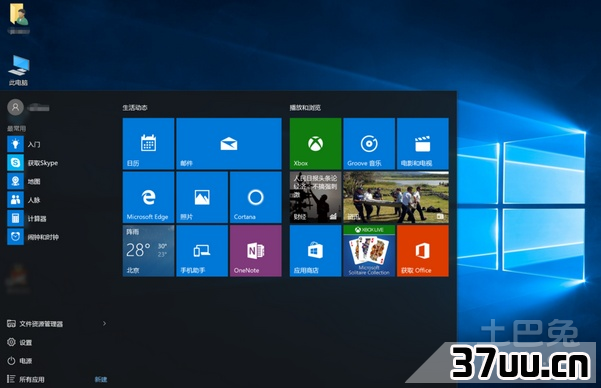Viewport: 601px width, 388px height.
Task: Open the Groove 音乐 tile
Action: (x=369, y=143)
